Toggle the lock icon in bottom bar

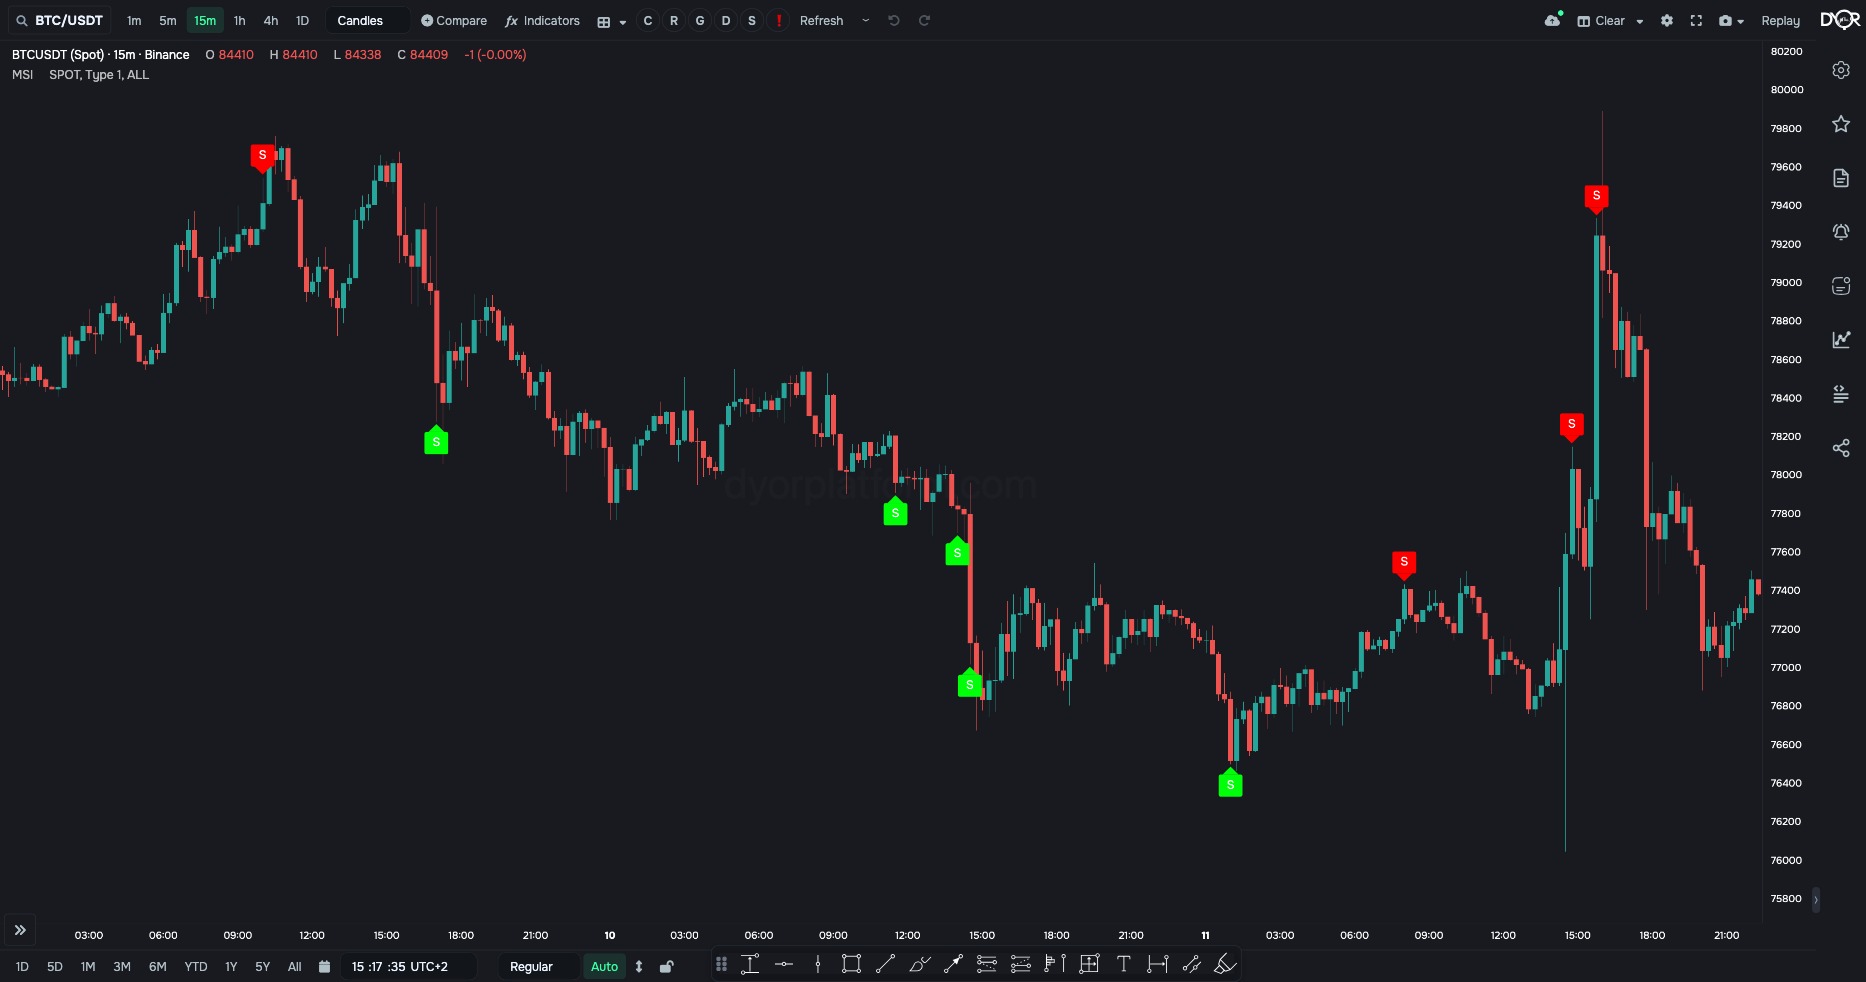(x=667, y=966)
